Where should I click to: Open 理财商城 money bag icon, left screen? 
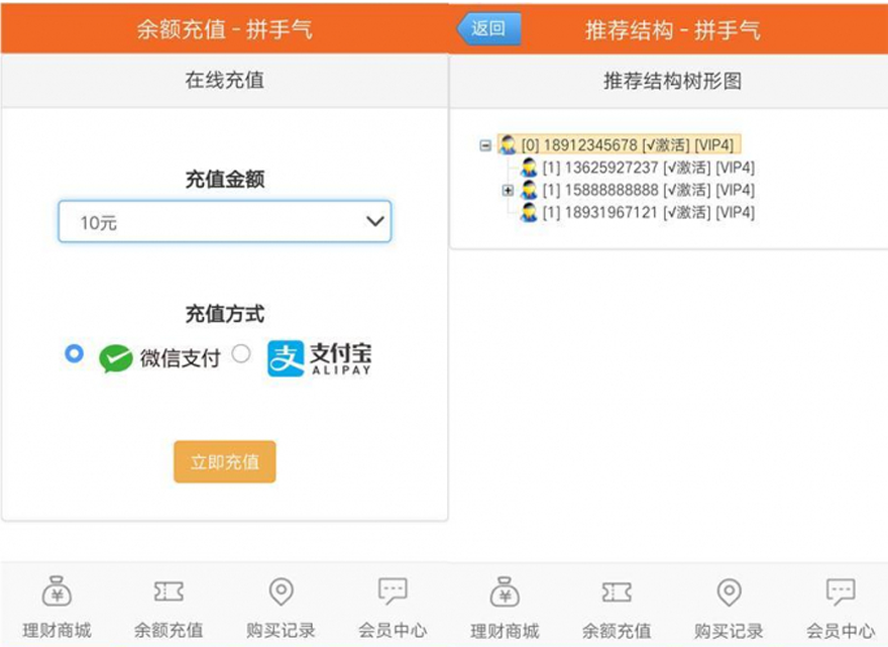57,591
